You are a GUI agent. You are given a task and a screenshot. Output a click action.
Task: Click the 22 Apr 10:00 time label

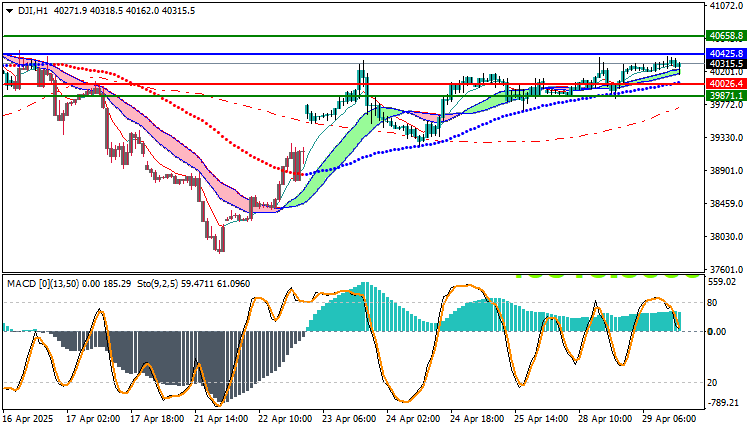tap(285, 419)
